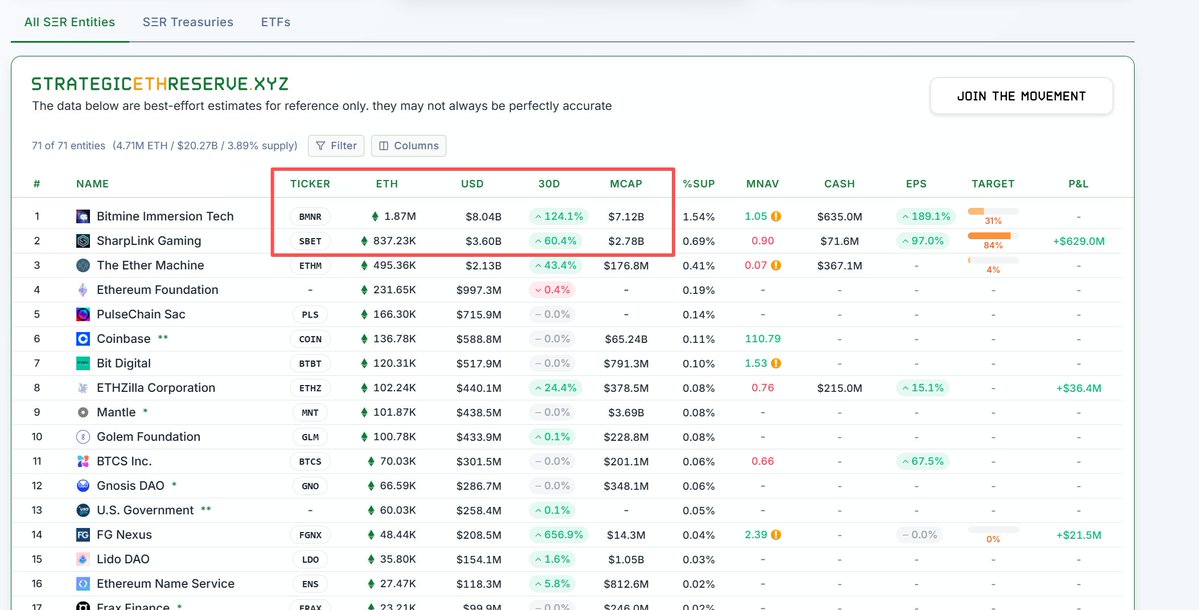Open the SER Treasuries tab
The width and height of the screenshot is (1199, 610).
tap(188, 22)
